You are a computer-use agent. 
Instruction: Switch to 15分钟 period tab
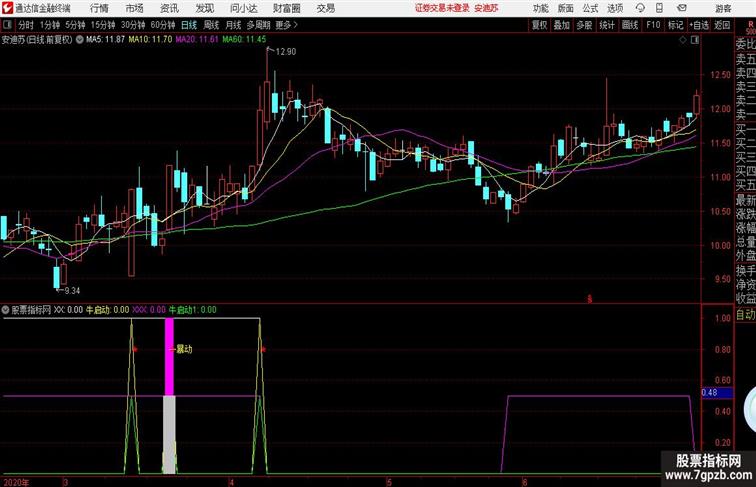tap(103, 25)
